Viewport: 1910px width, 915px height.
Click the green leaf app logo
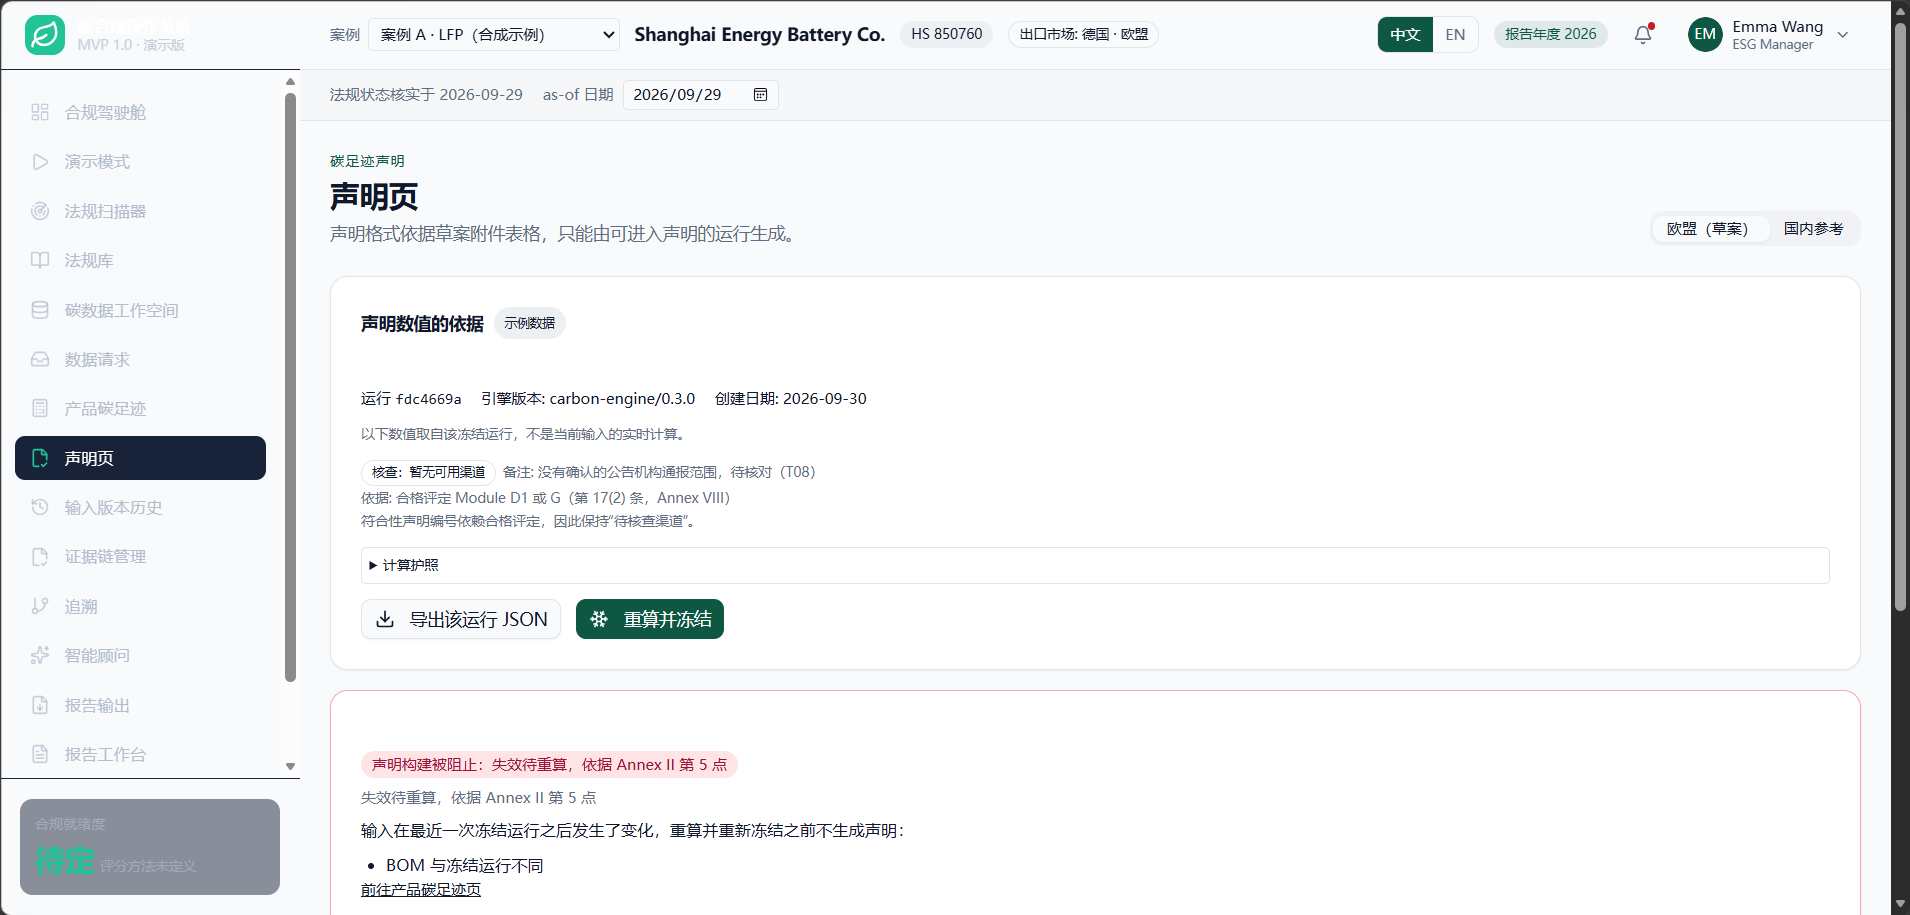click(45, 35)
